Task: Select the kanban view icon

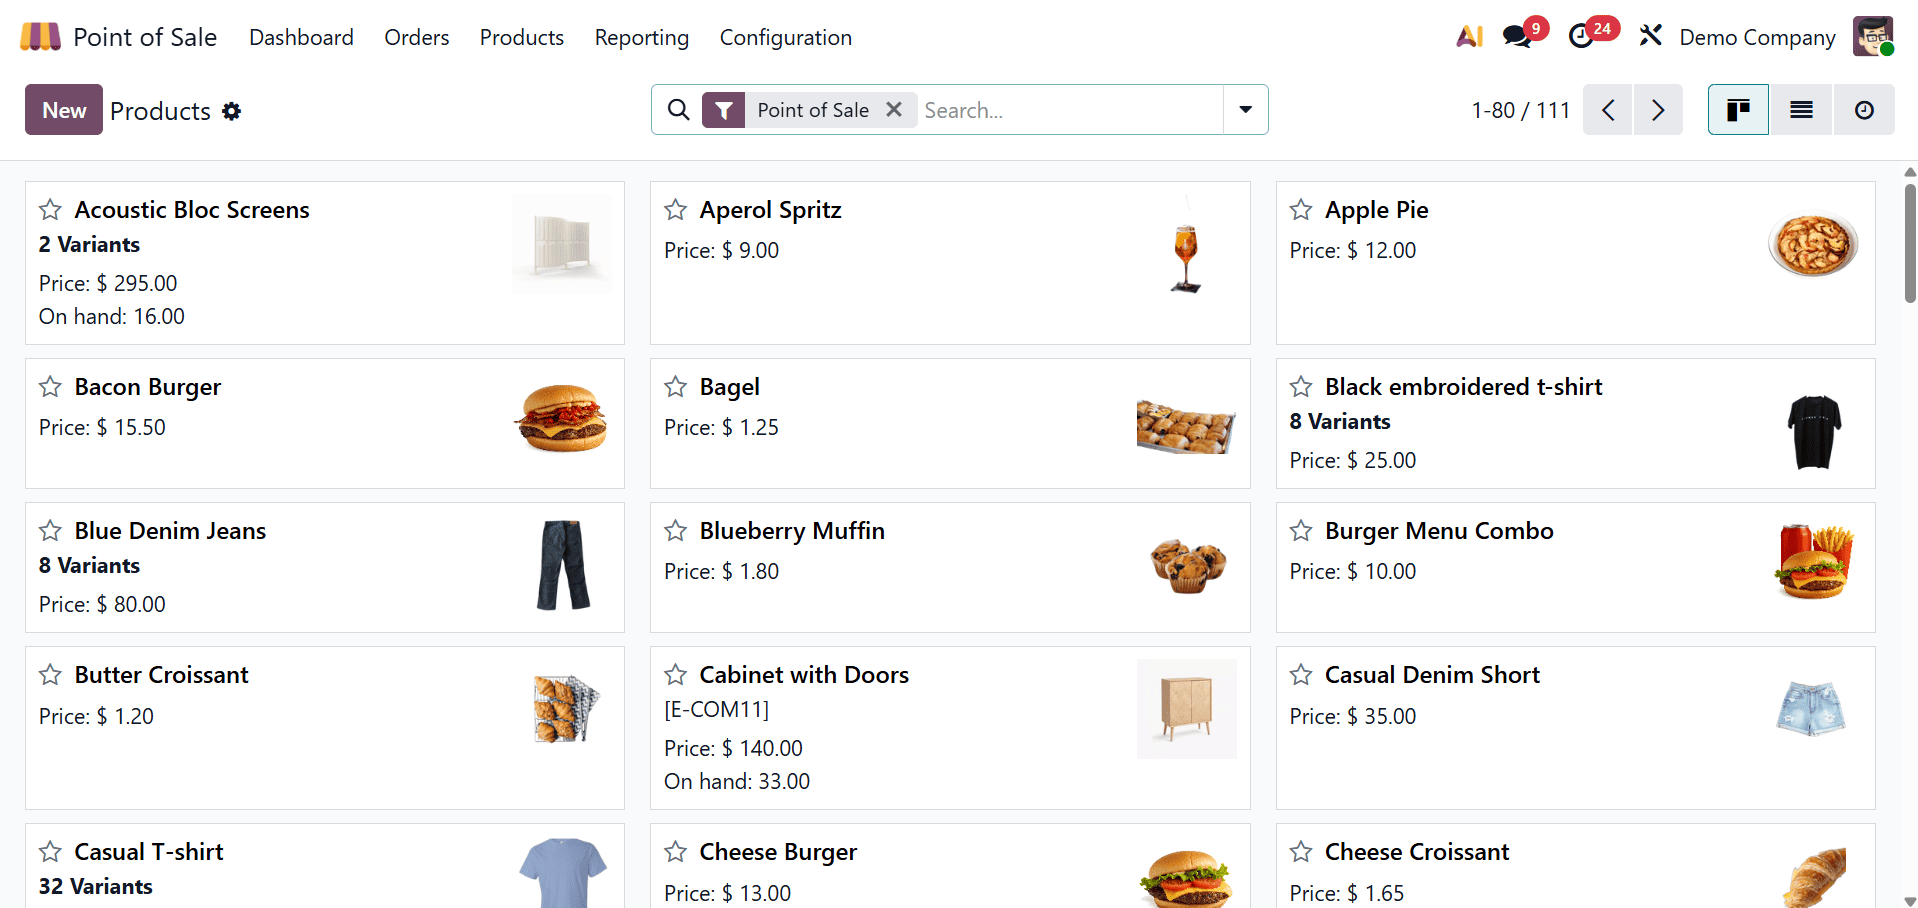Action: click(x=1737, y=110)
